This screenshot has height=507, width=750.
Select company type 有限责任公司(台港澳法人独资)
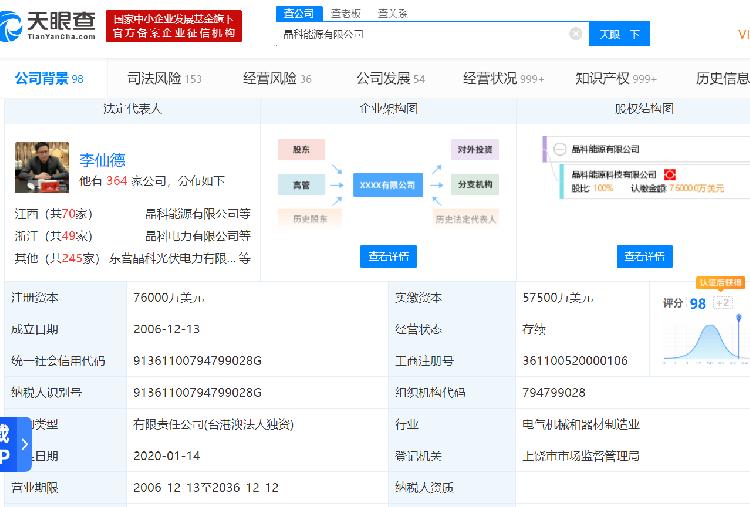[x=213, y=424]
